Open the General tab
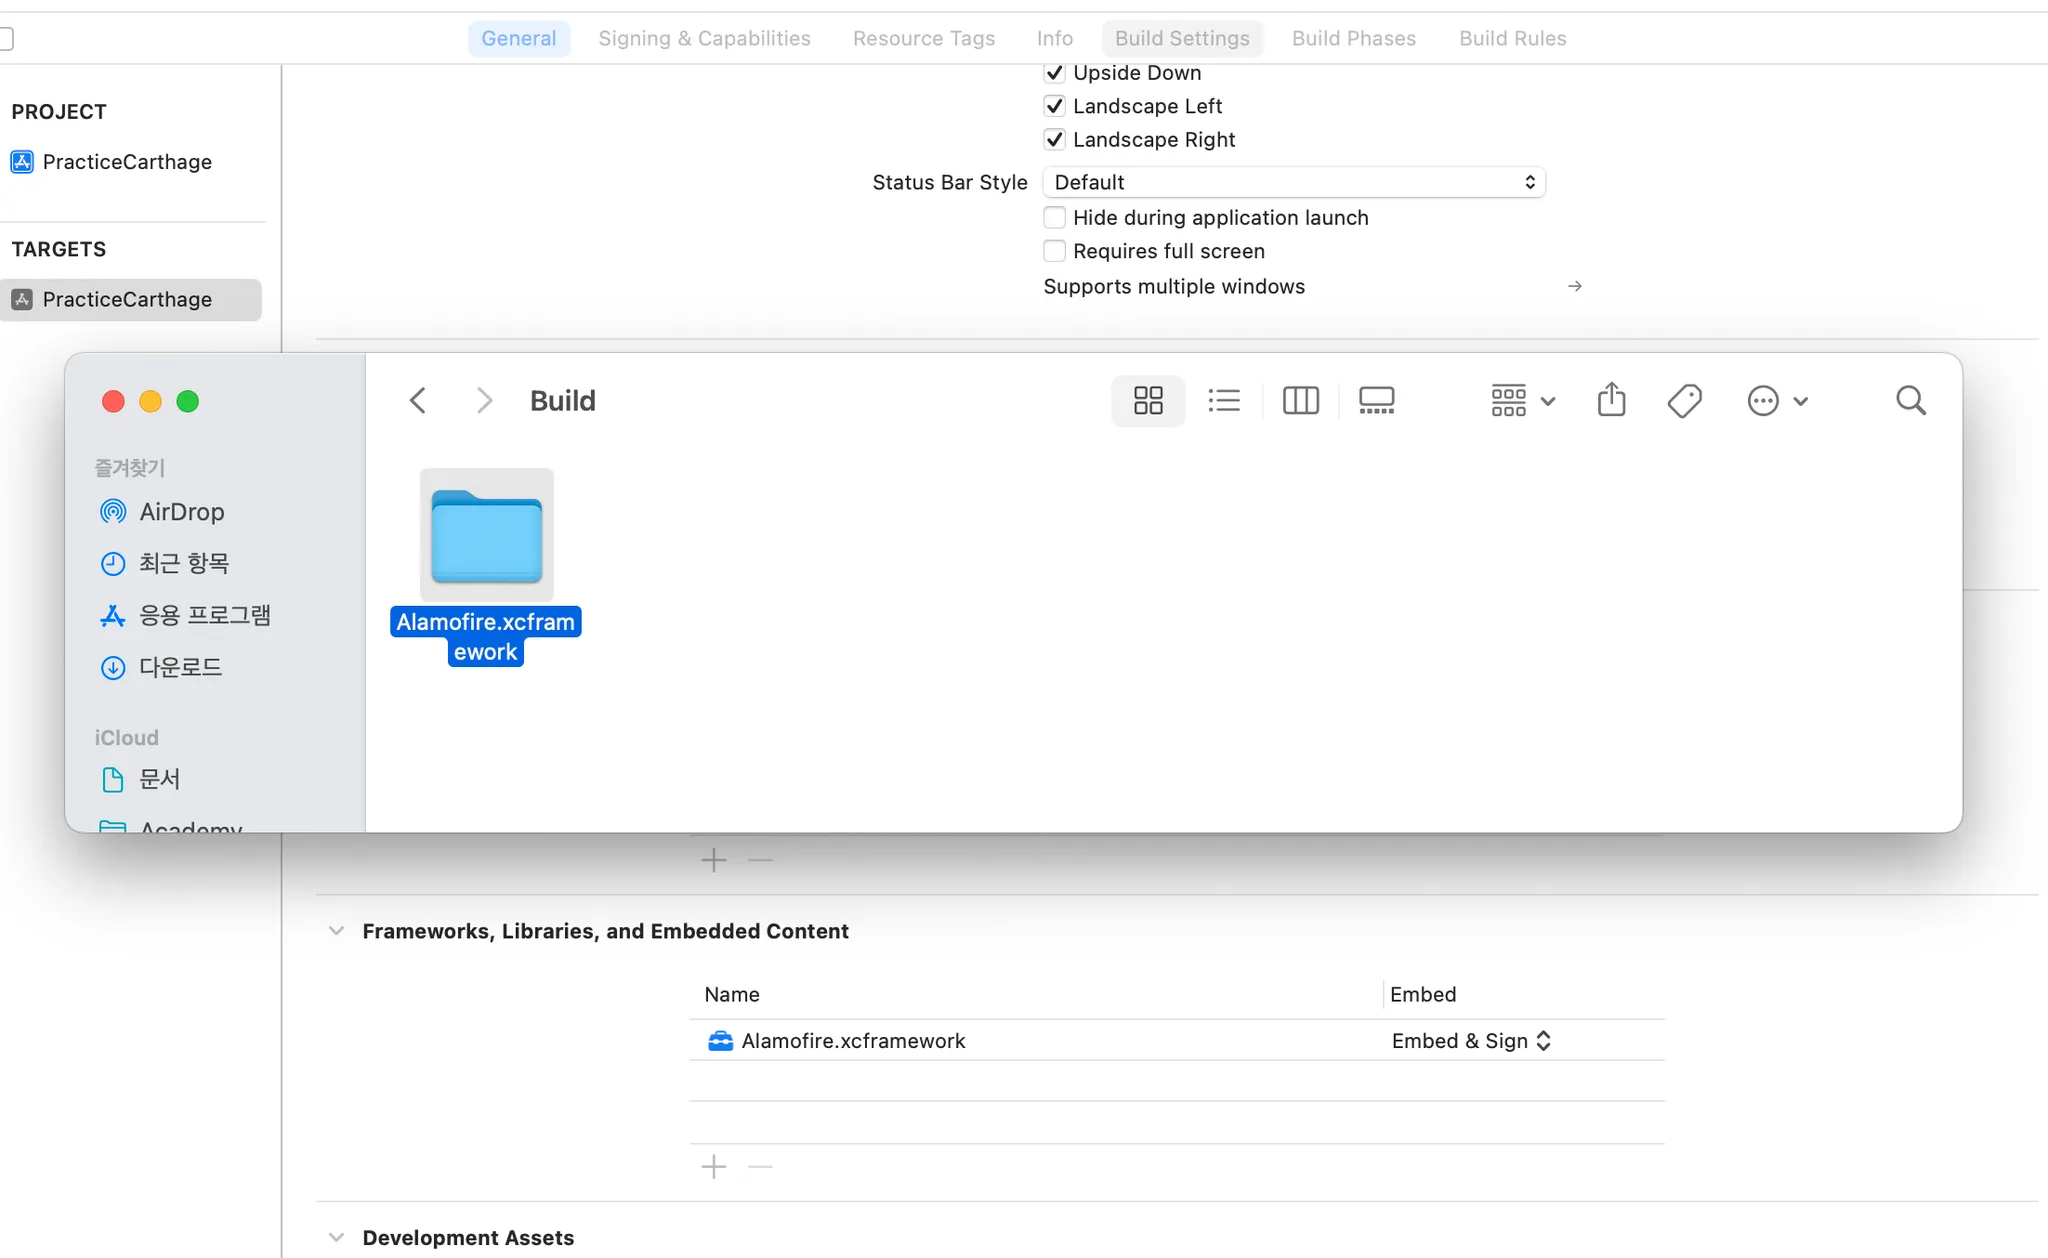Image resolution: width=2048 pixels, height=1258 pixels. coord(519,38)
